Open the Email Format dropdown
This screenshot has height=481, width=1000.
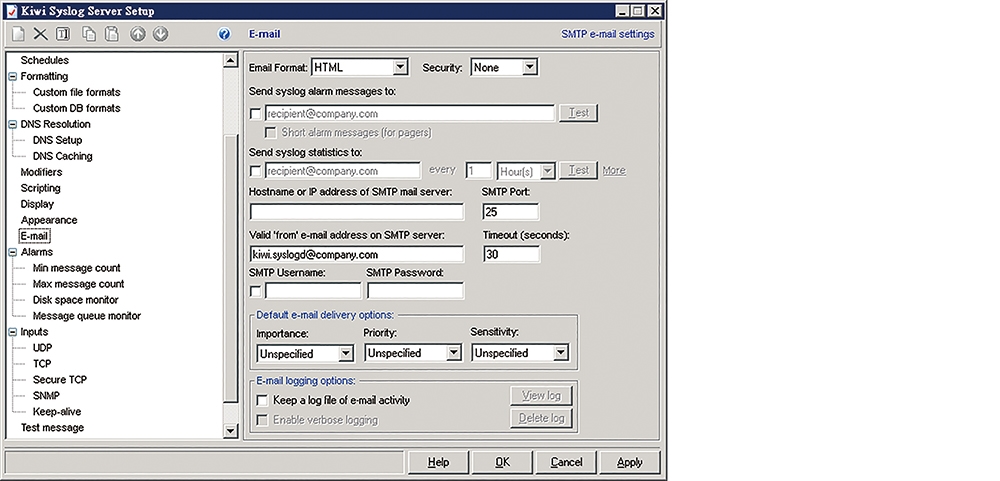[400, 67]
